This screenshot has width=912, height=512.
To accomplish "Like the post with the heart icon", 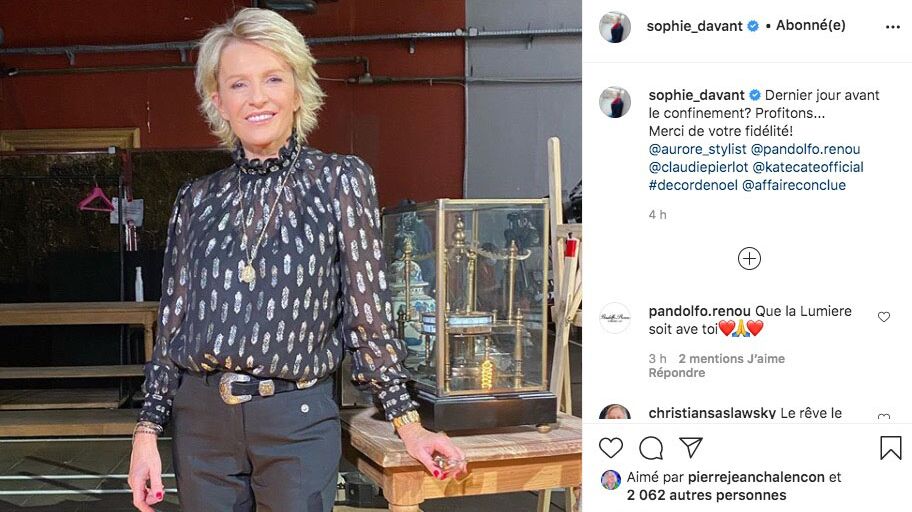I will click(611, 448).
